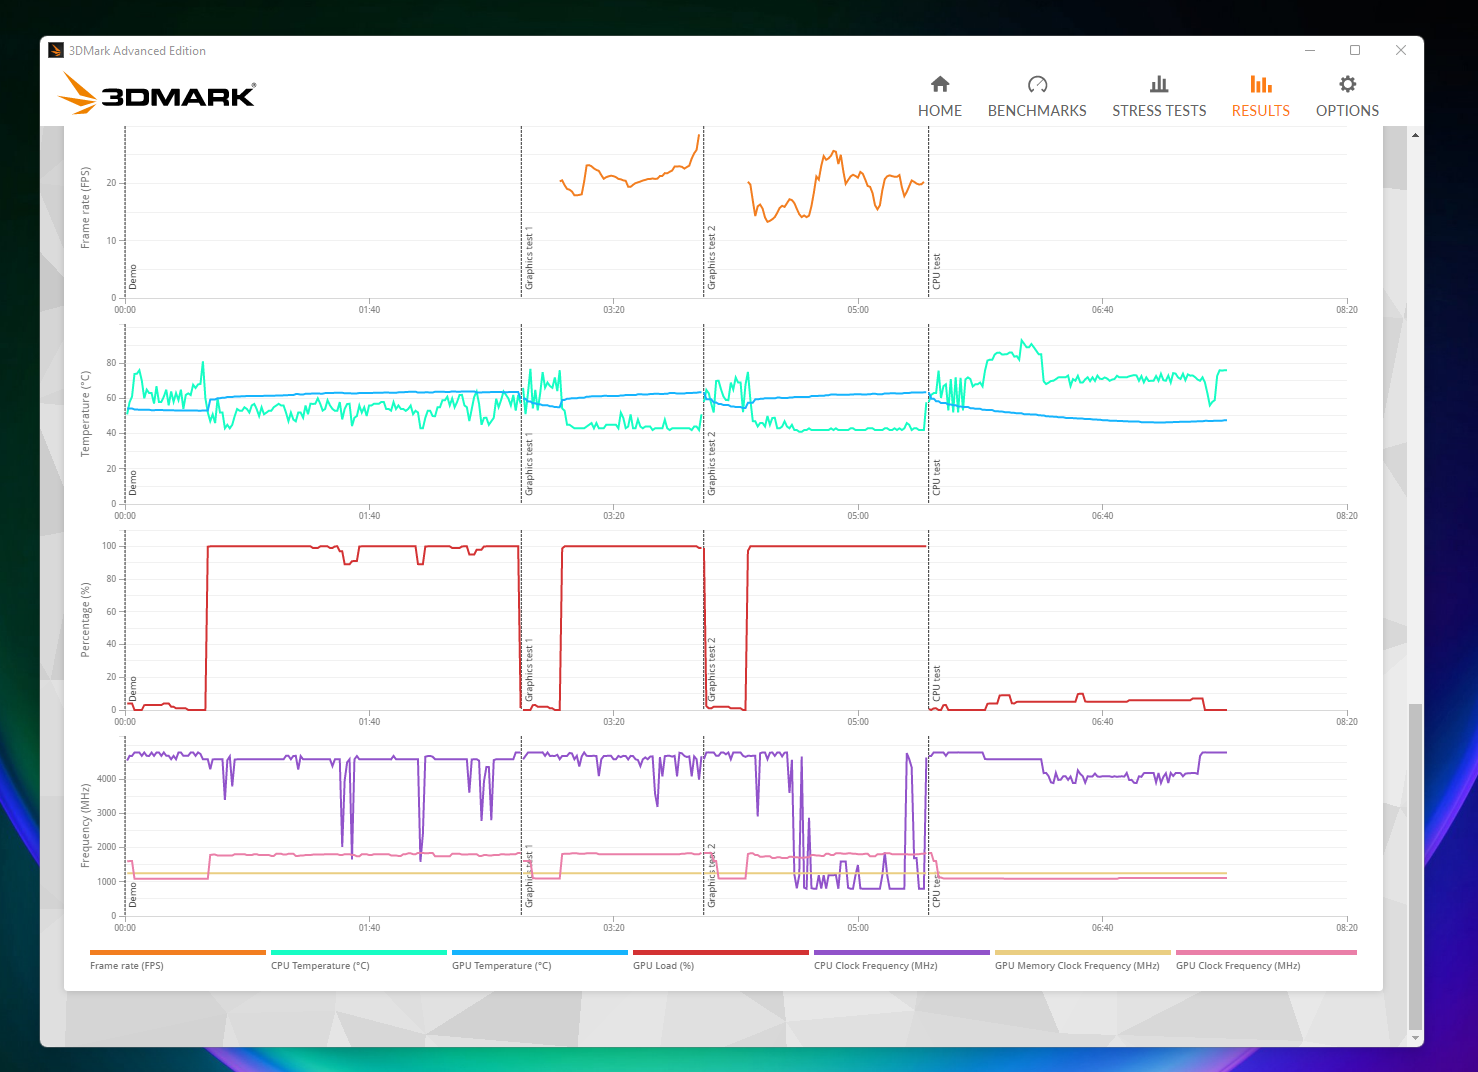1478x1072 pixels.
Task: Open the STRESS TESTS bar chart icon
Action: (1159, 84)
